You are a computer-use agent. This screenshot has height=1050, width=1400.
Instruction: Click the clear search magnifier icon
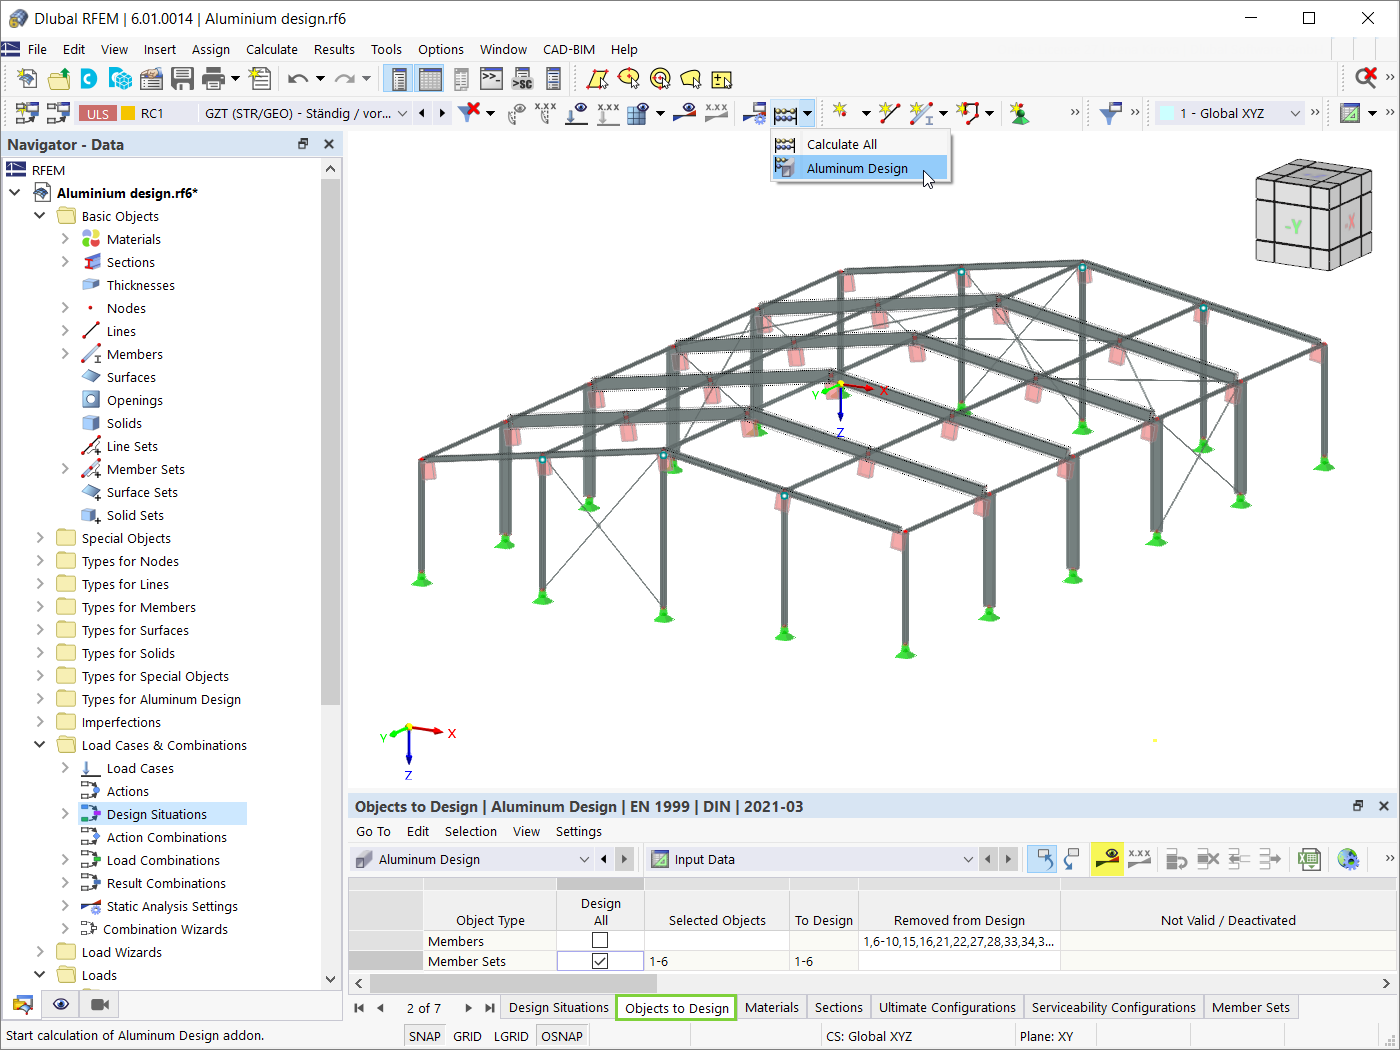click(1365, 78)
